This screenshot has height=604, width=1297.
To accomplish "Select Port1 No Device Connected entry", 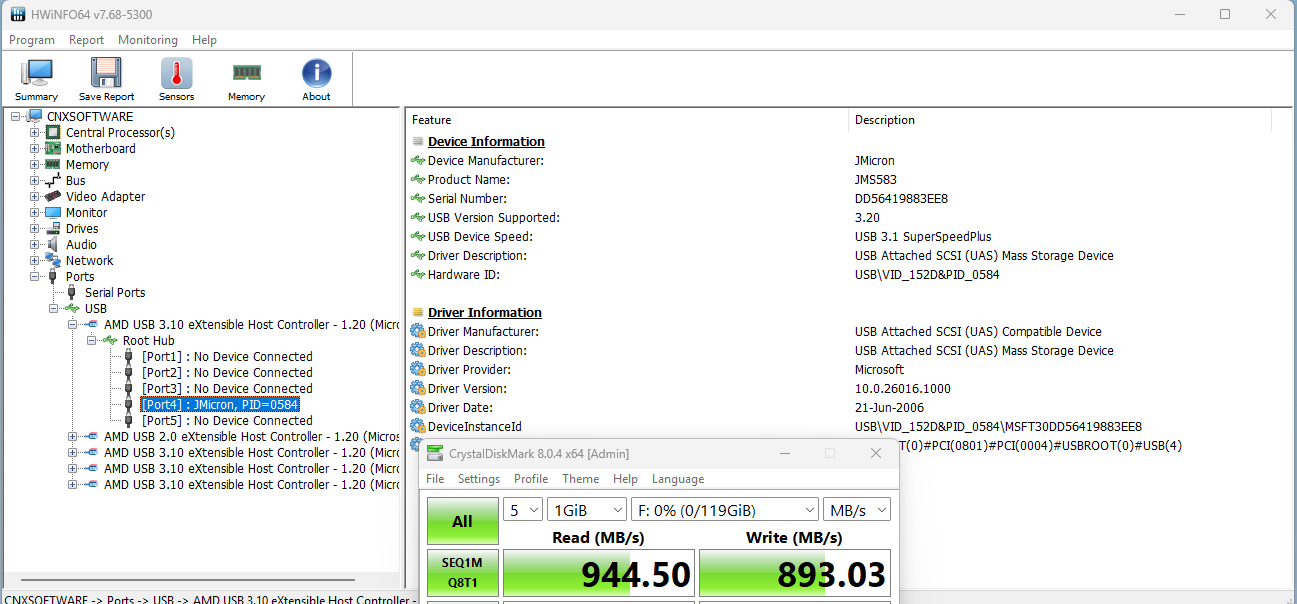I will pos(227,357).
